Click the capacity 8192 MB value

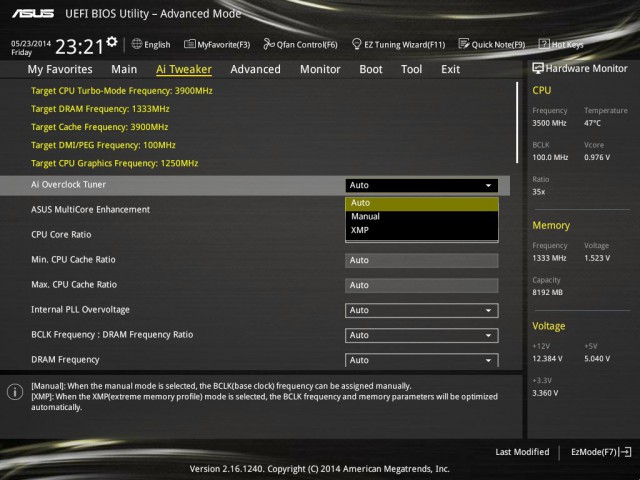point(547,292)
